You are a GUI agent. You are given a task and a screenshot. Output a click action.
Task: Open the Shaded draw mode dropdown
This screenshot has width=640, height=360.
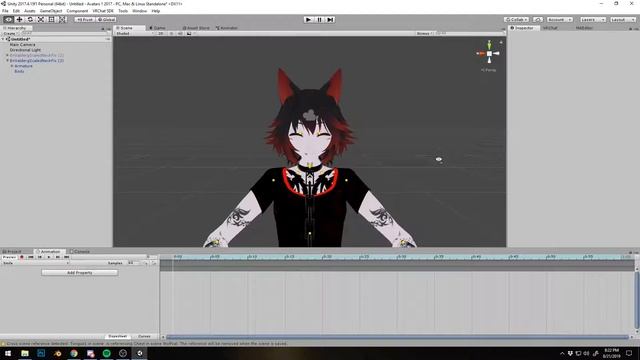pos(135,33)
